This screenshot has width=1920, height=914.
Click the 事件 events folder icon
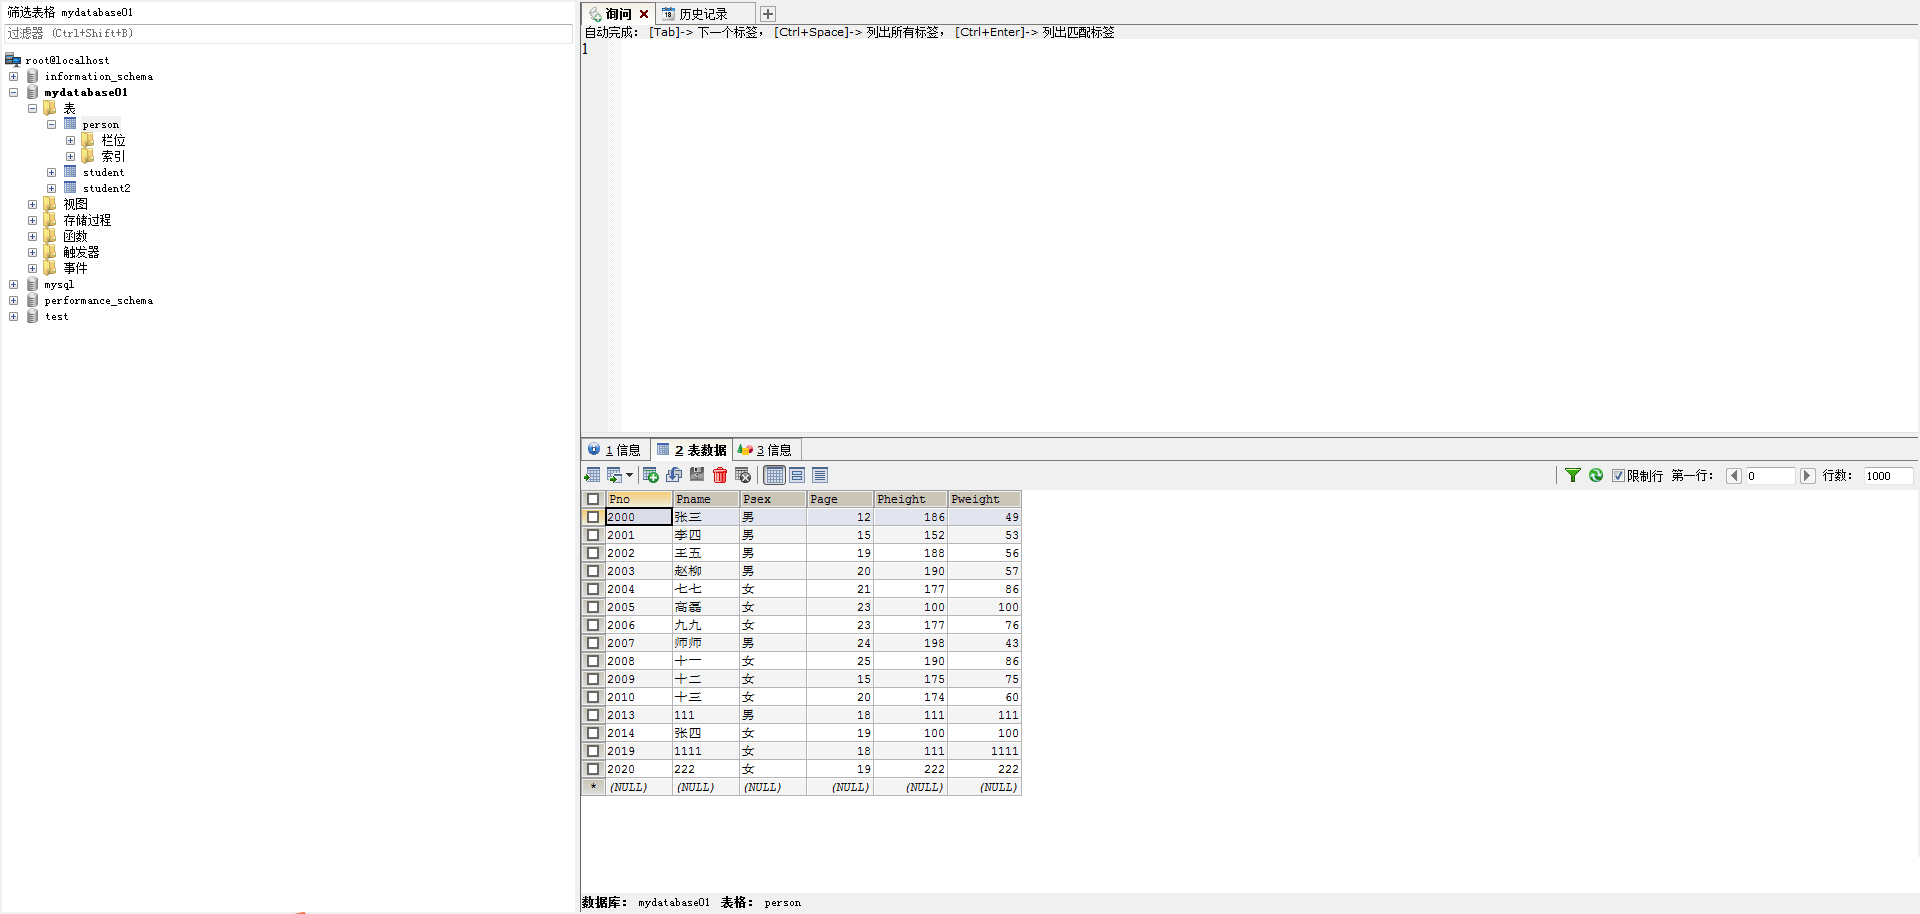50,268
